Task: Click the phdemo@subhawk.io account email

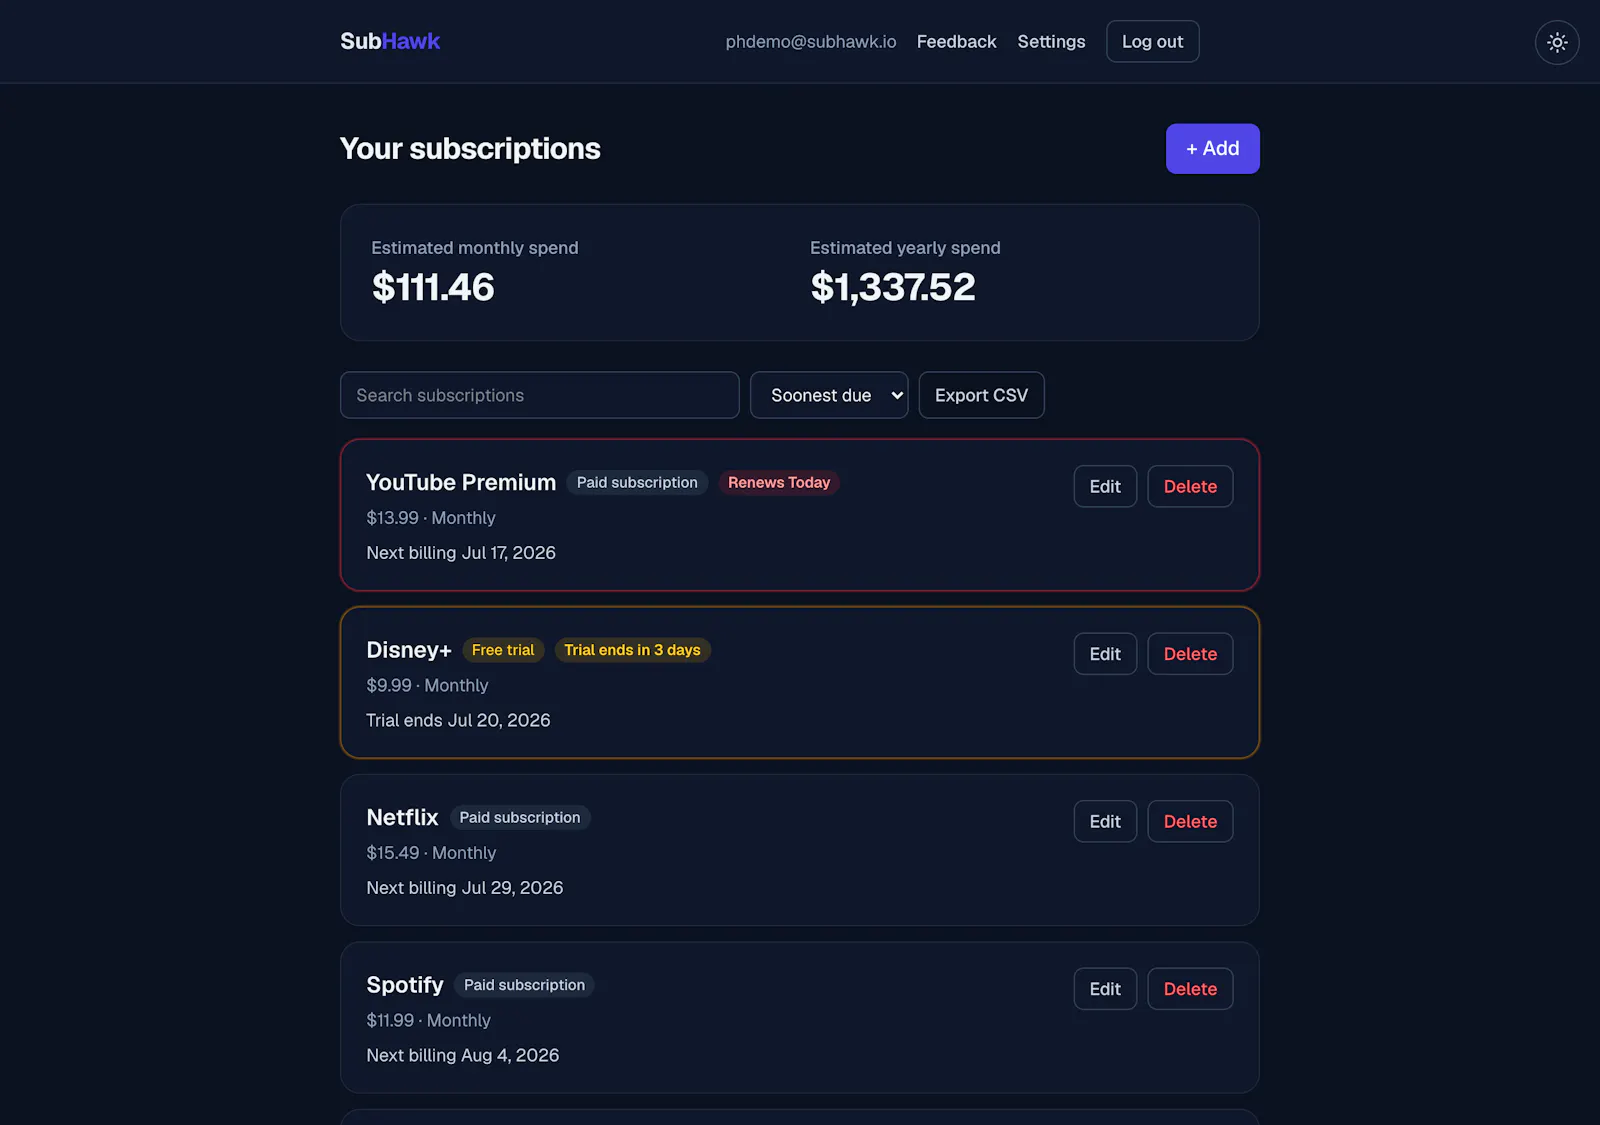Action: pos(811,41)
